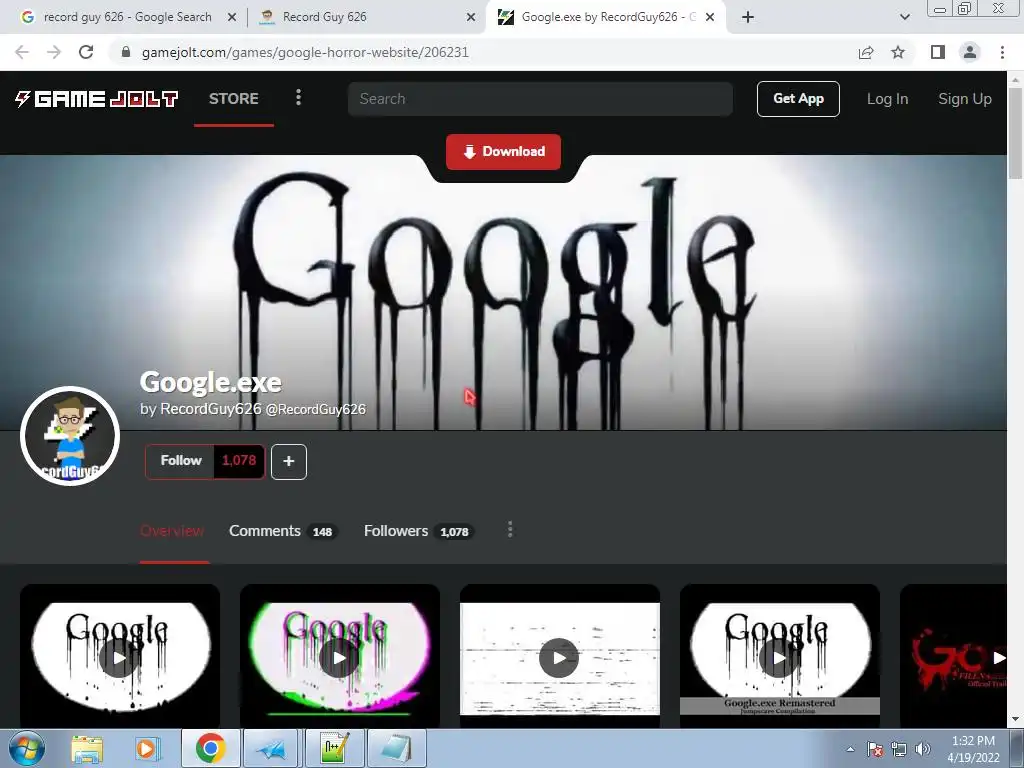
Task: Switch to the Followers tab
Action: [x=418, y=531]
